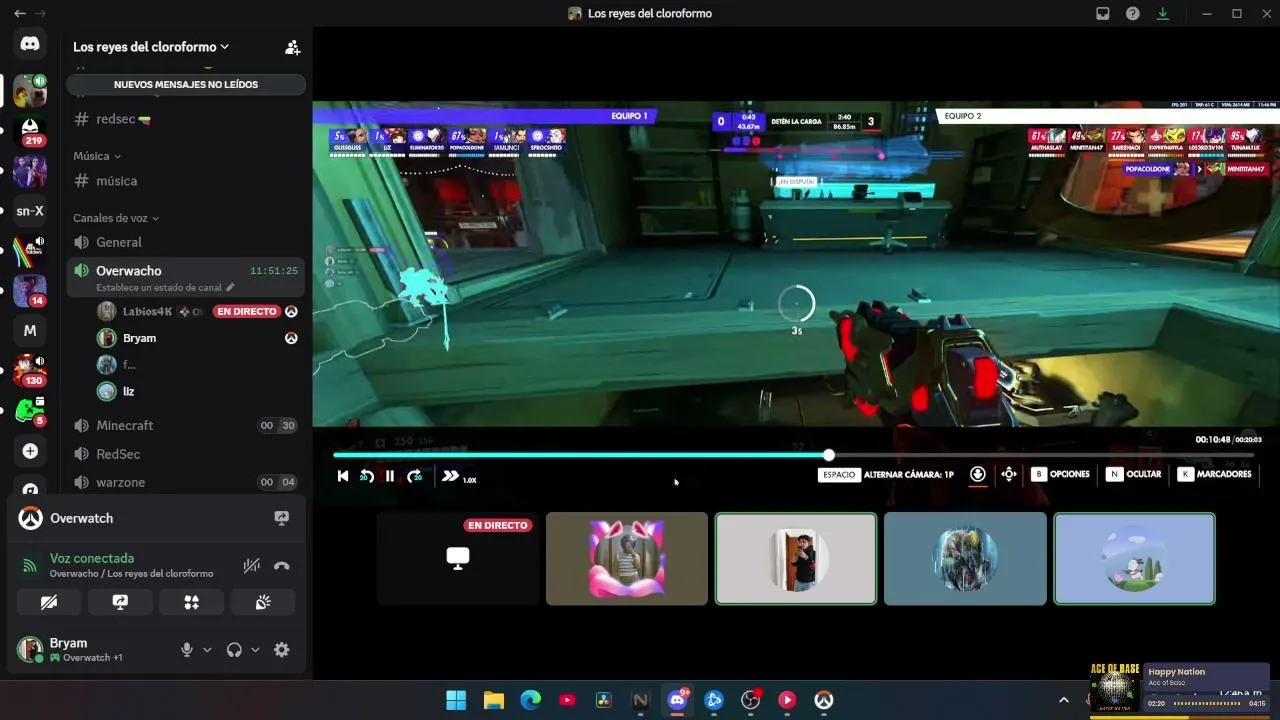Edit the Overwacho channel status pencil
The image size is (1280, 720).
tap(230, 288)
